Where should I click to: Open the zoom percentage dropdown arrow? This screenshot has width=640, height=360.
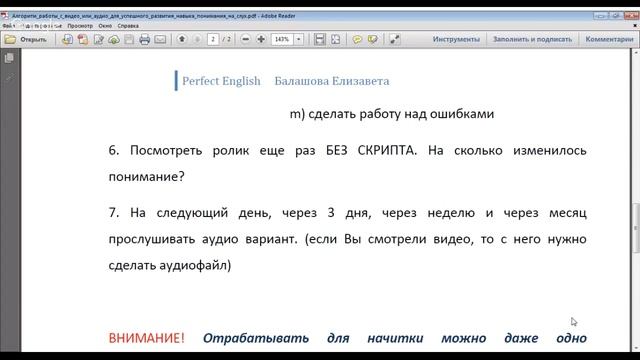(x=299, y=39)
